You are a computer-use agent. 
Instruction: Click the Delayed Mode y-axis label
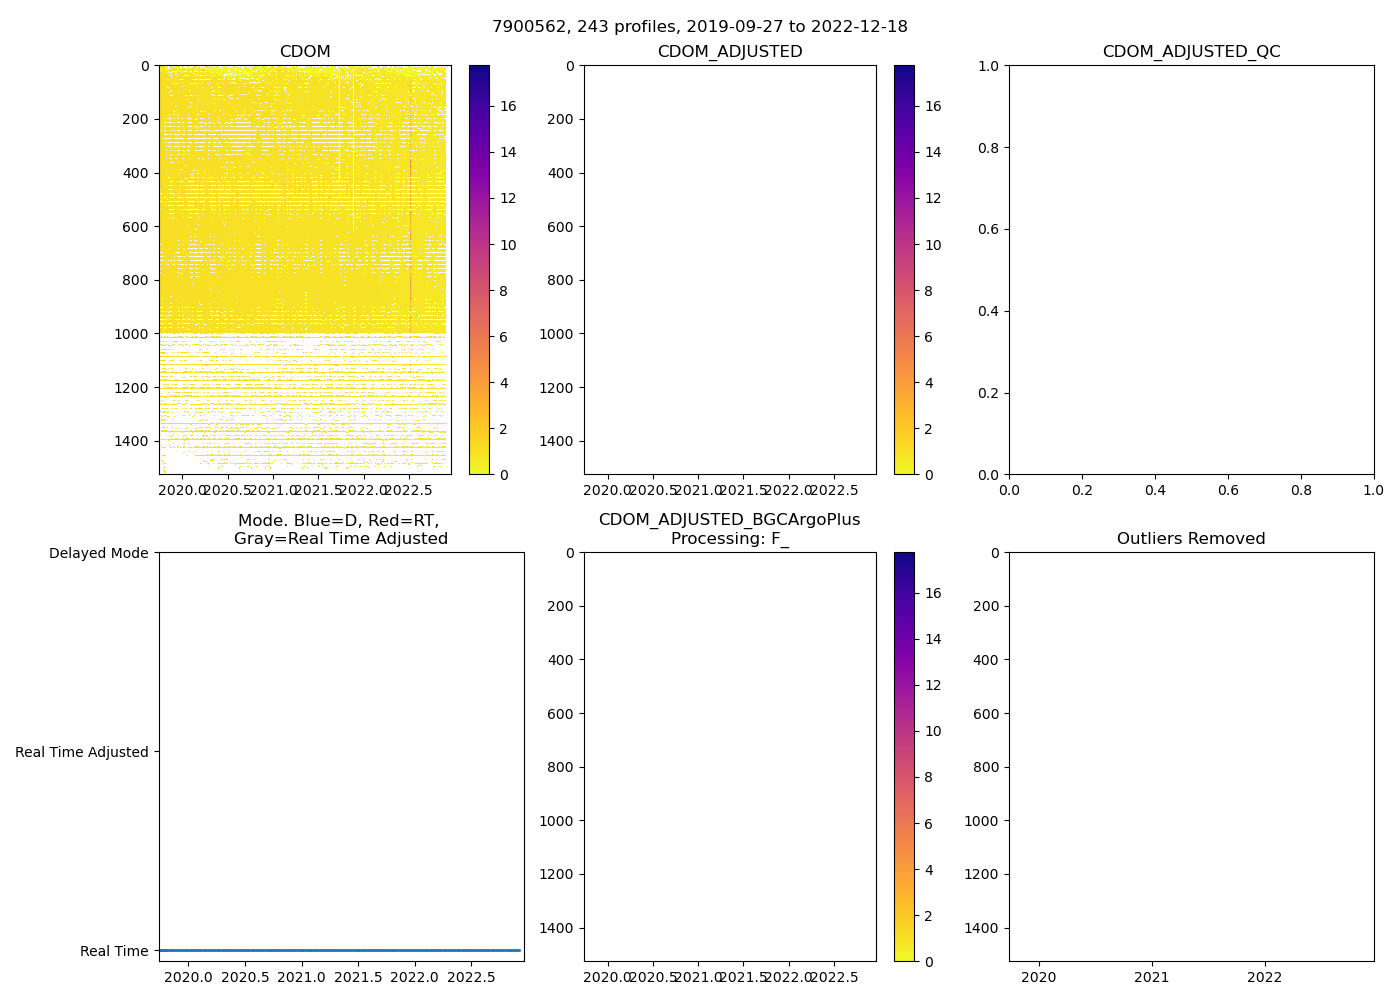pyautogui.click(x=98, y=553)
